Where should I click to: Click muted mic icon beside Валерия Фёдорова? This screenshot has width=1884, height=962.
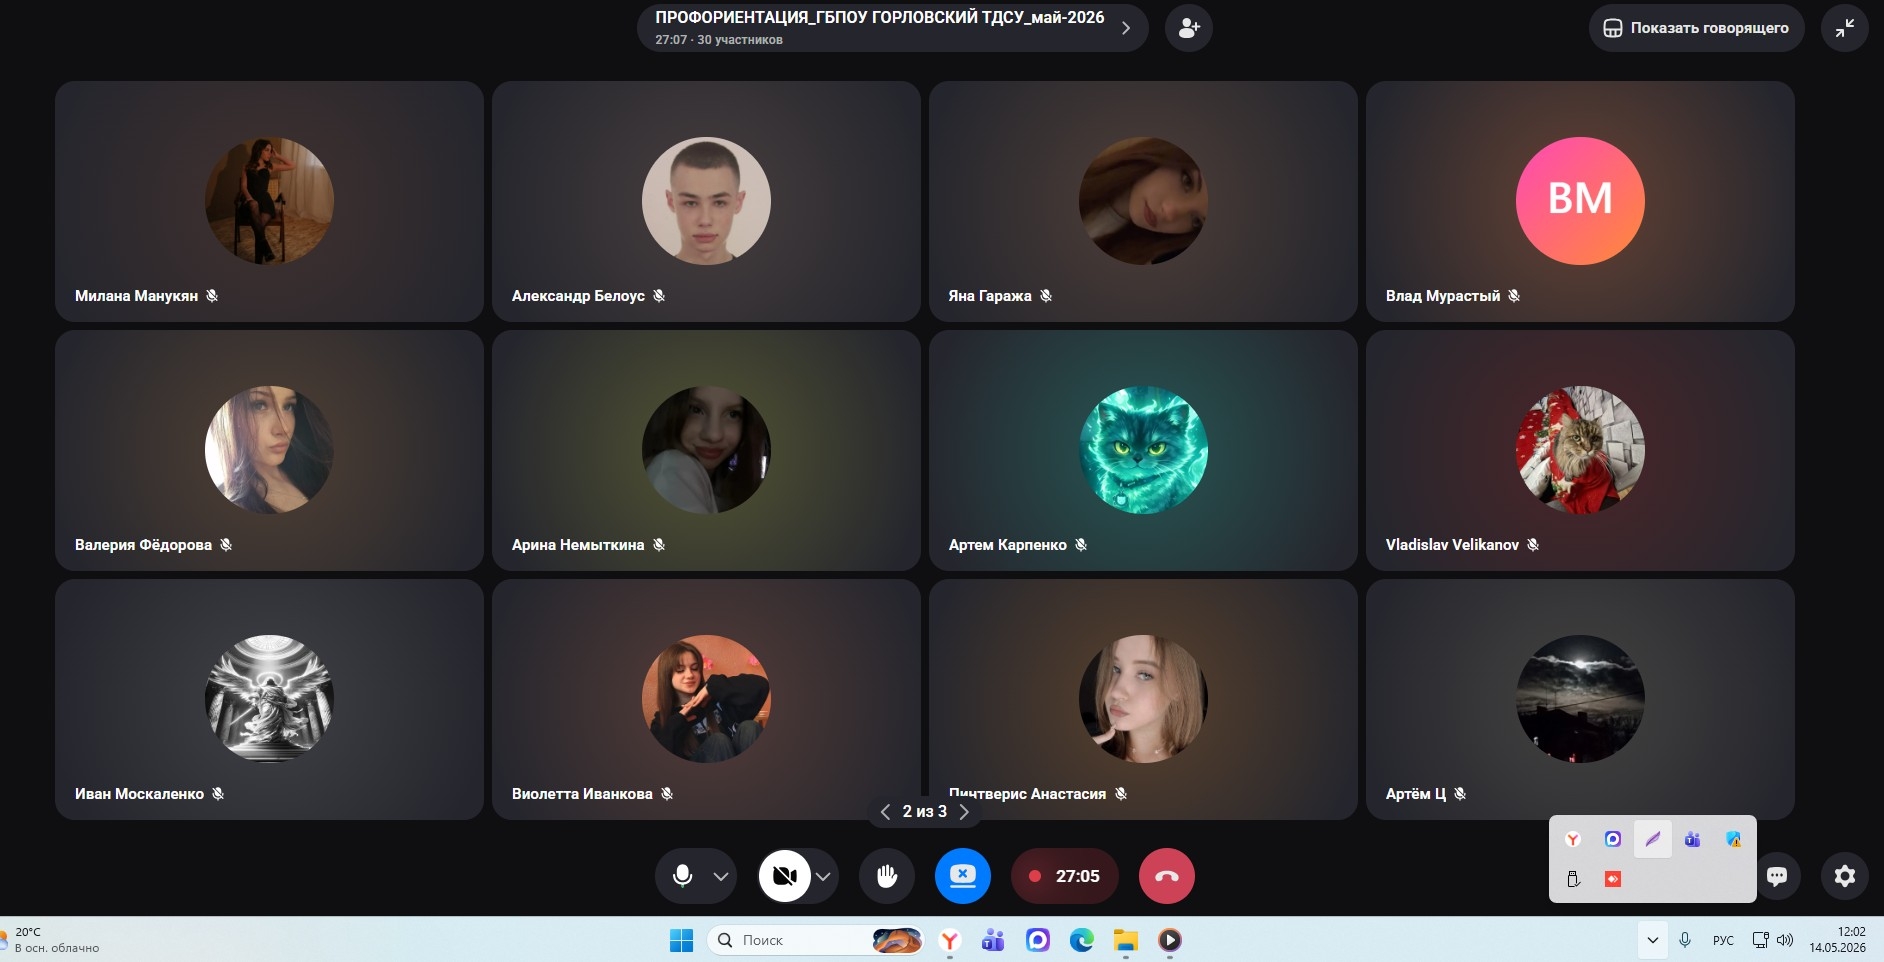(226, 545)
